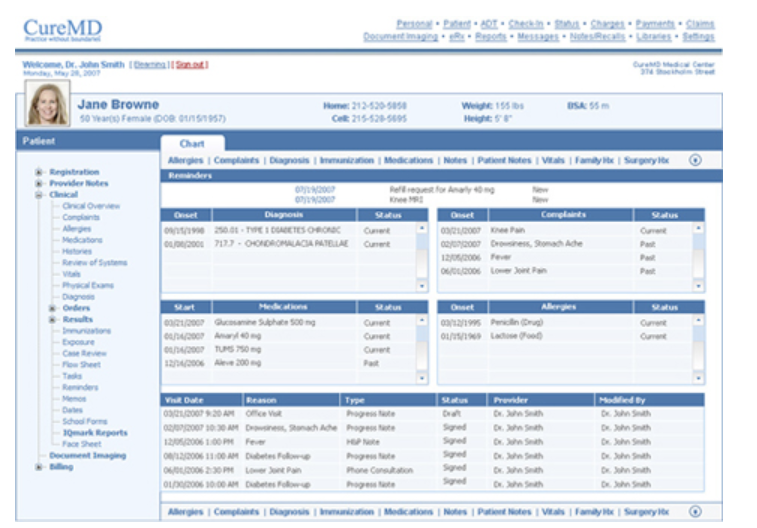Select the Penicillin (Drug) allergy row
757x528 pixels.
tap(565, 322)
